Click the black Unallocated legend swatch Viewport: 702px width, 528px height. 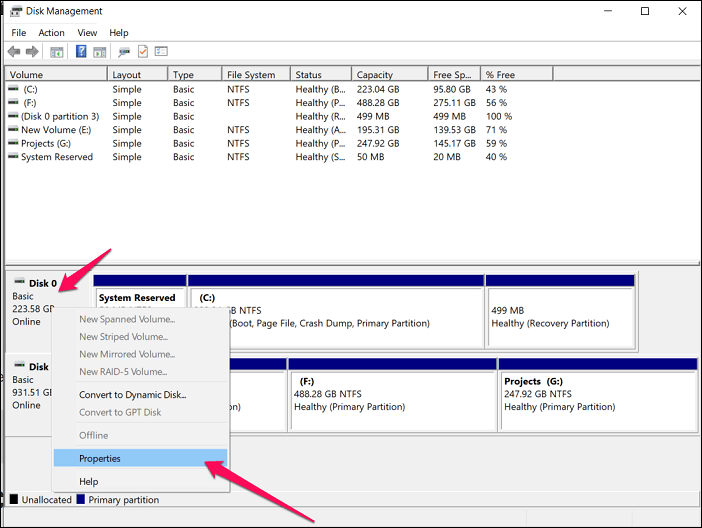14,499
